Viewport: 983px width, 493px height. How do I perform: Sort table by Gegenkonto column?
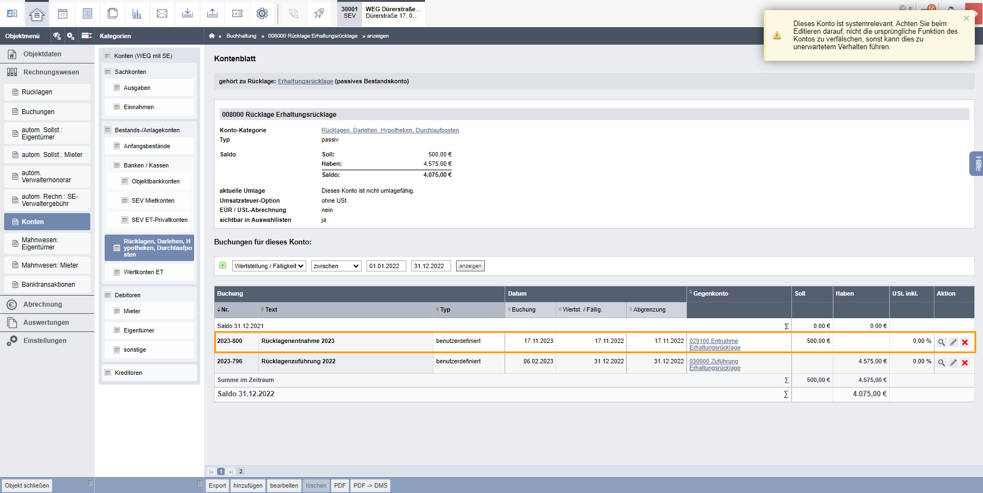coord(708,294)
